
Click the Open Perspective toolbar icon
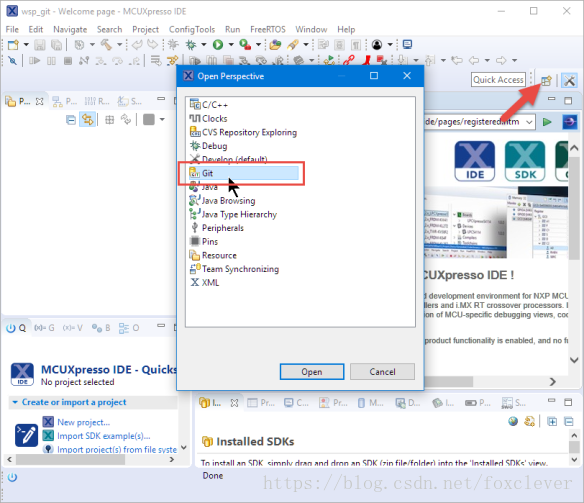546,80
